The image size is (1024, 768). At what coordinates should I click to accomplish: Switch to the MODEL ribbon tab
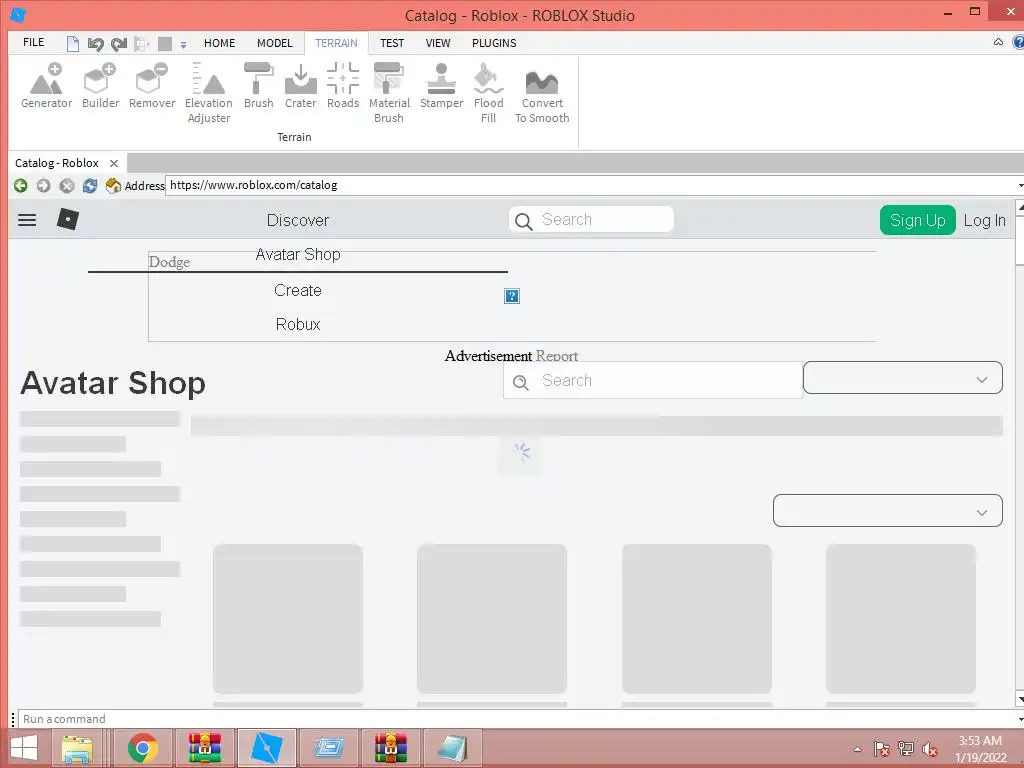[275, 43]
